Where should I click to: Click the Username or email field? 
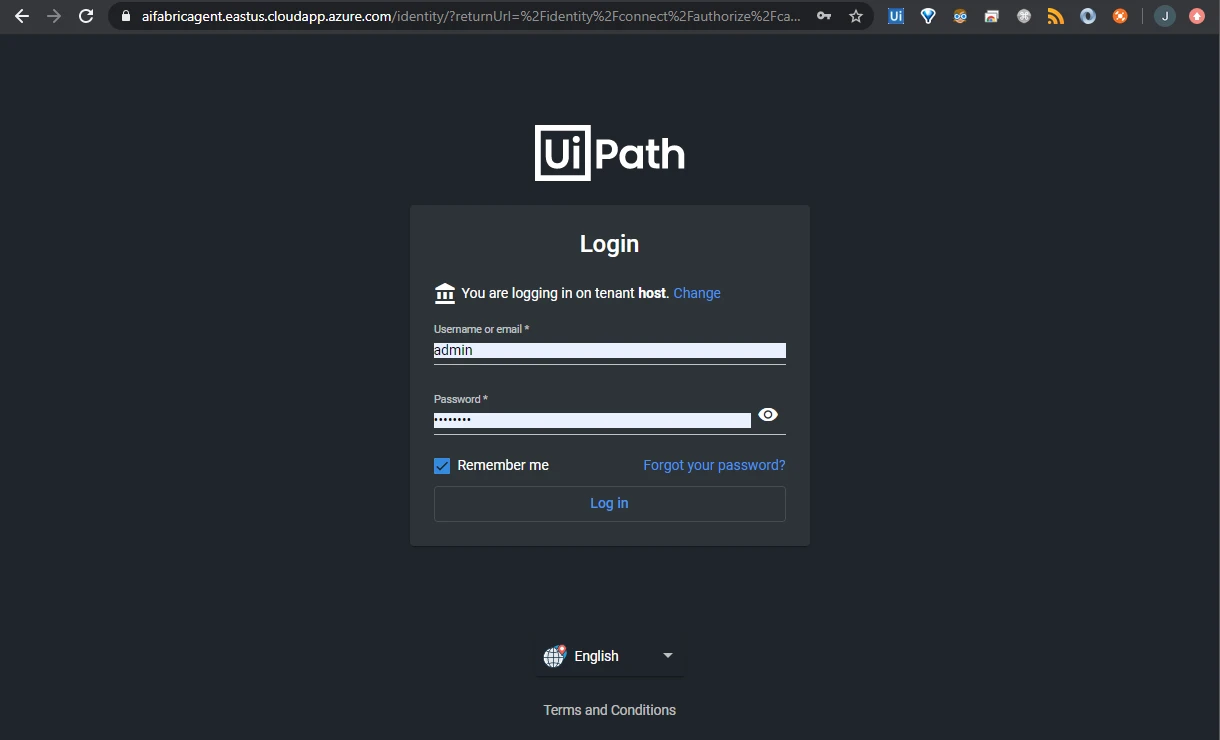pyautogui.click(x=610, y=350)
